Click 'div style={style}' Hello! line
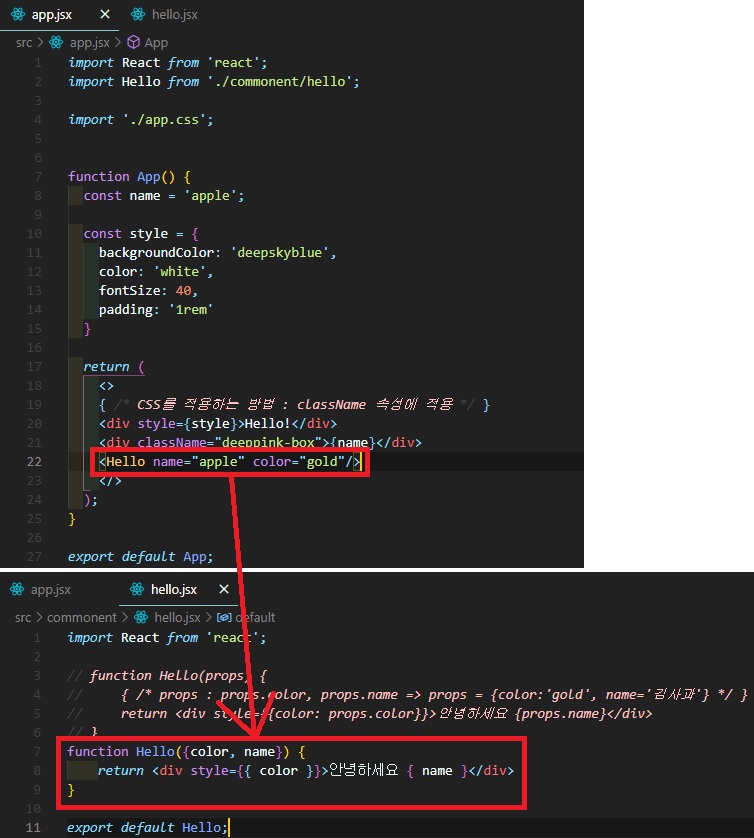The image size is (754, 838). [218, 424]
